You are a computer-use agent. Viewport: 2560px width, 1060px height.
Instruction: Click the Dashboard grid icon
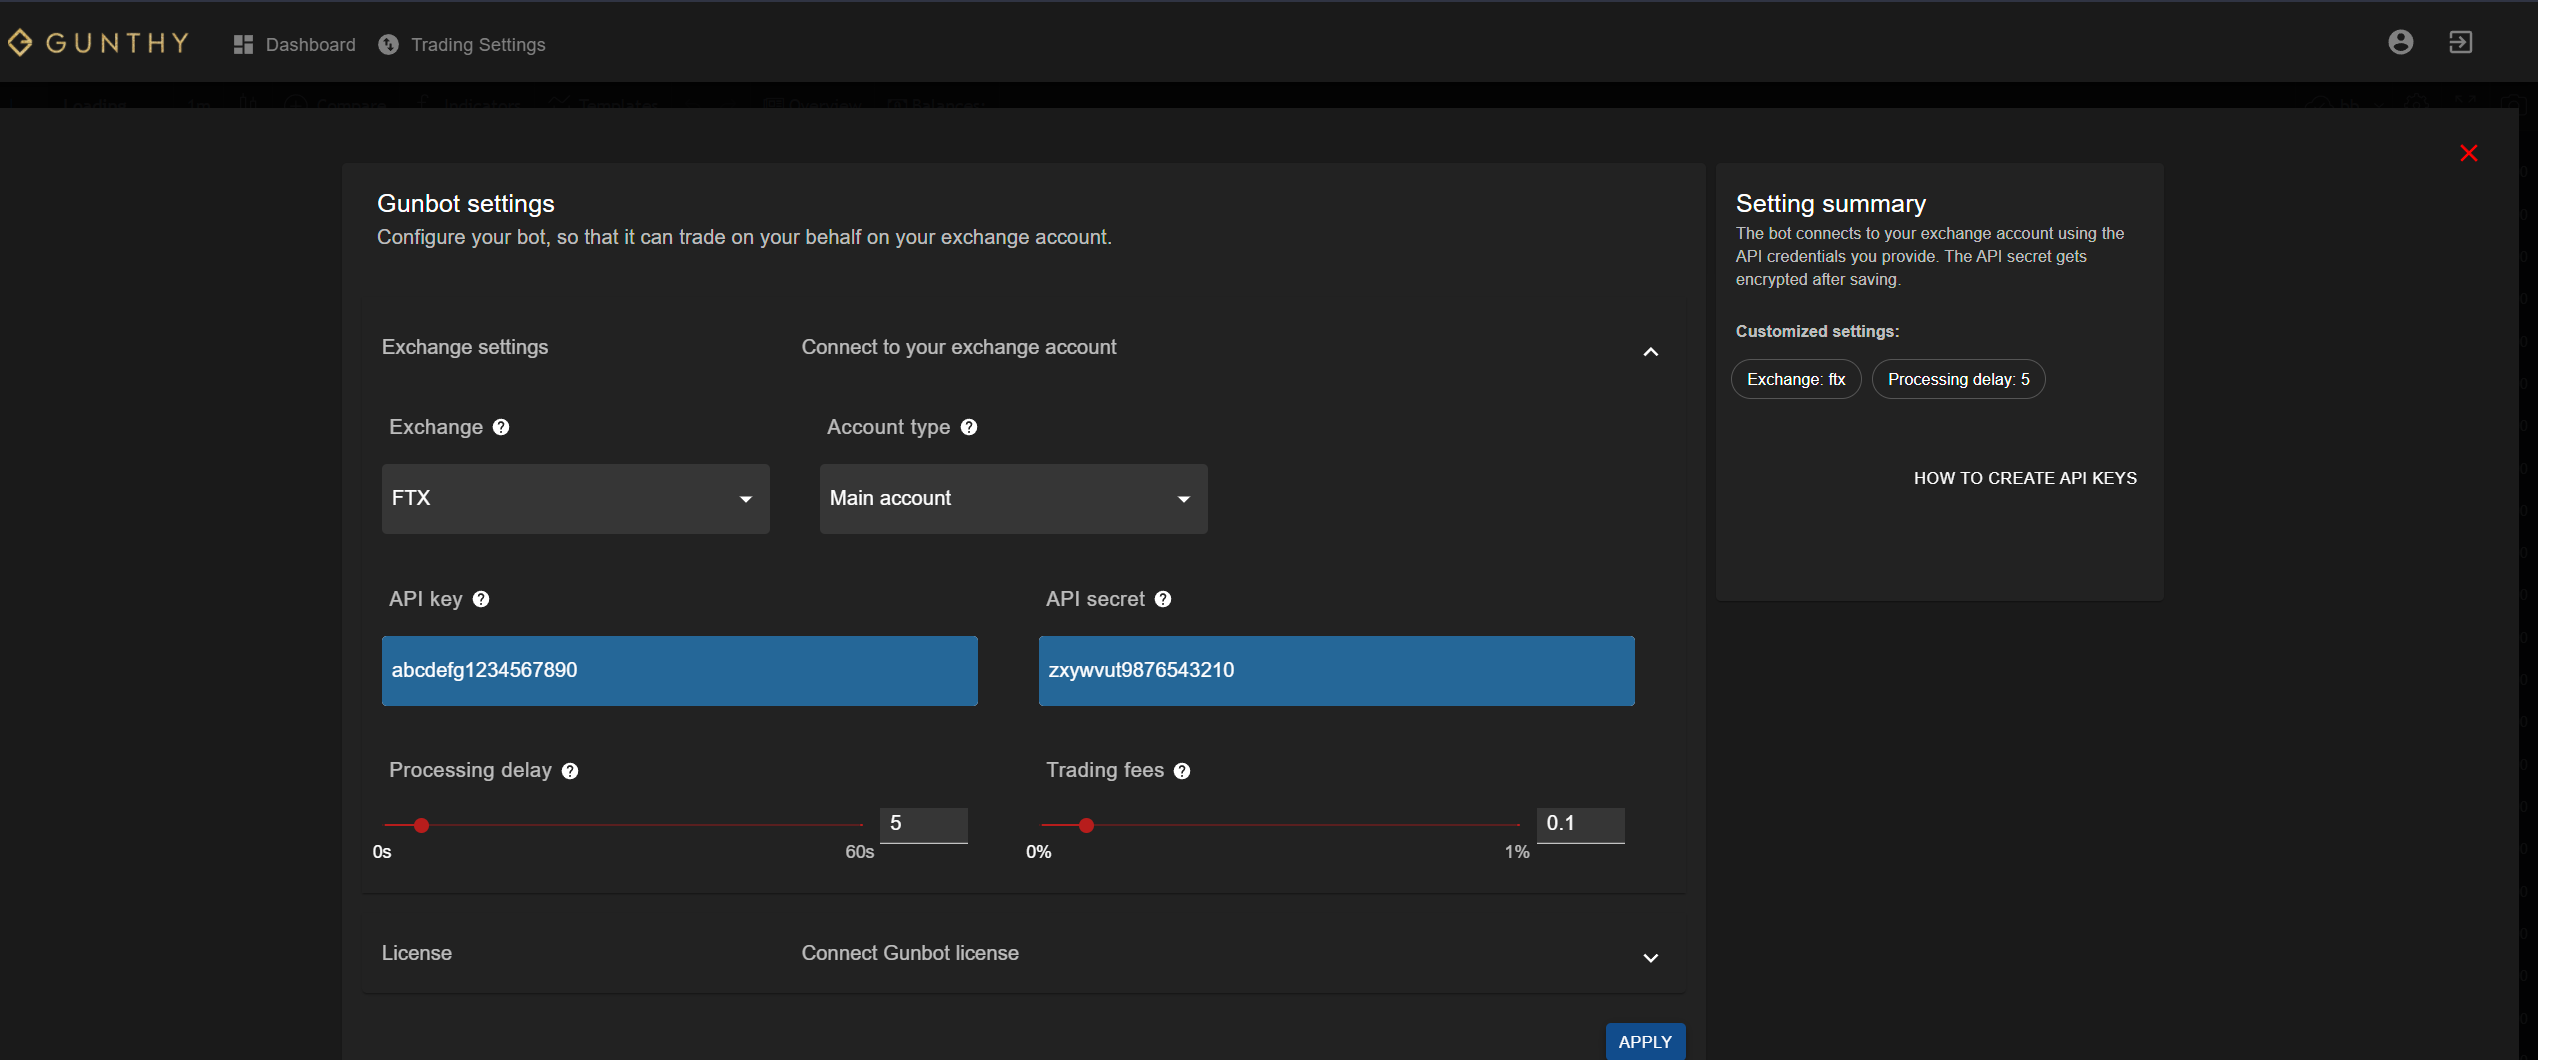pos(243,45)
